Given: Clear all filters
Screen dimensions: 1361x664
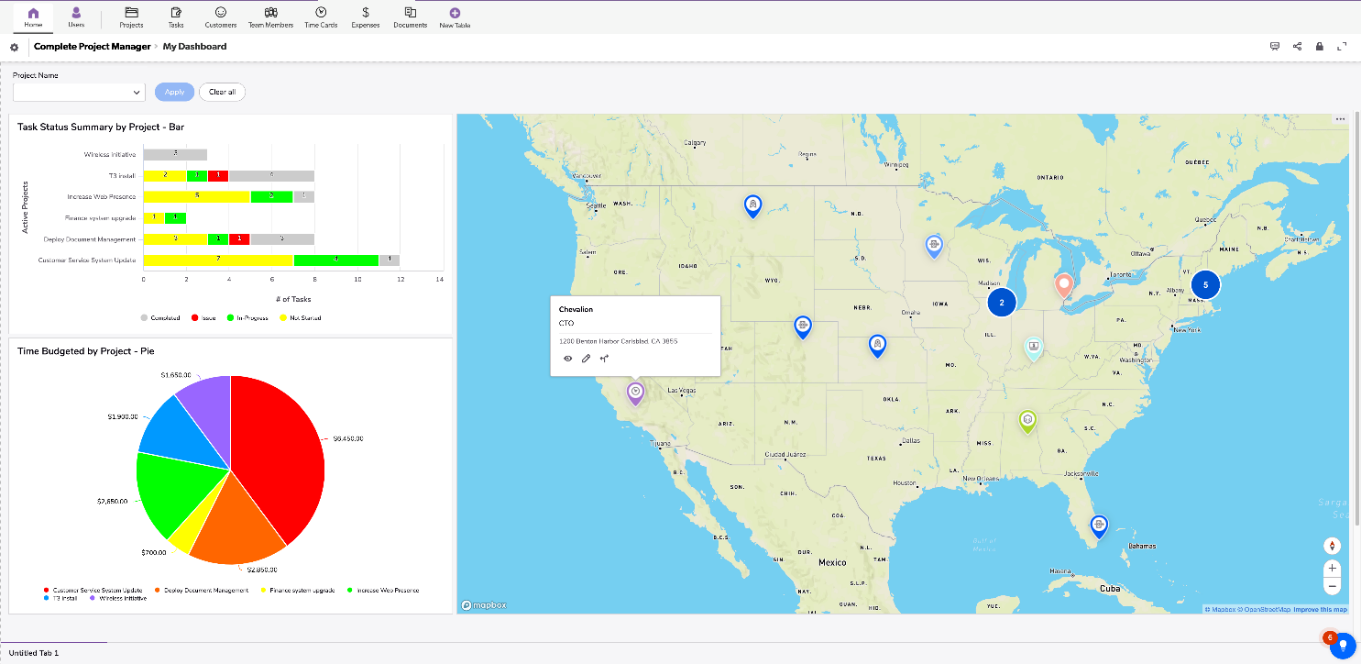Looking at the screenshot, I should pyautogui.click(x=222, y=92).
